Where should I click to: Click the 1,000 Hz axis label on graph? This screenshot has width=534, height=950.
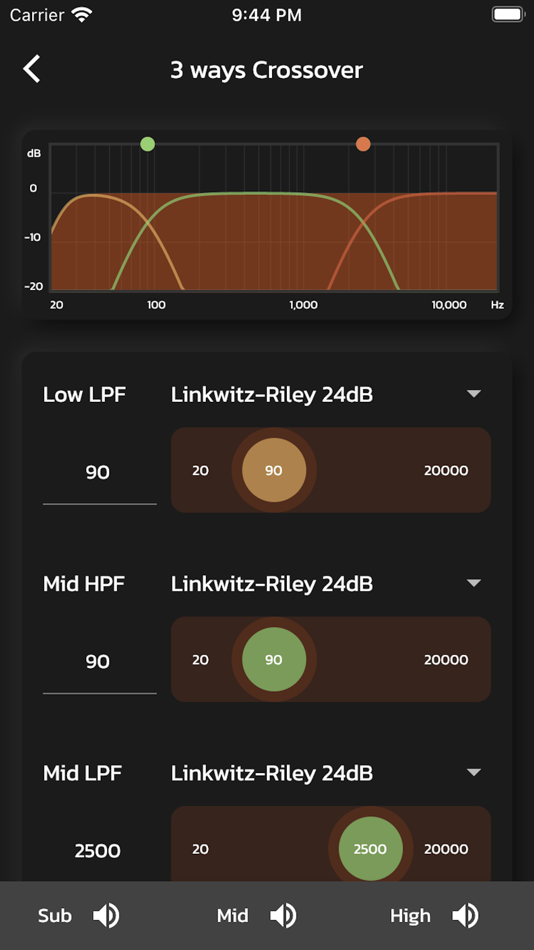click(x=303, y=305)
